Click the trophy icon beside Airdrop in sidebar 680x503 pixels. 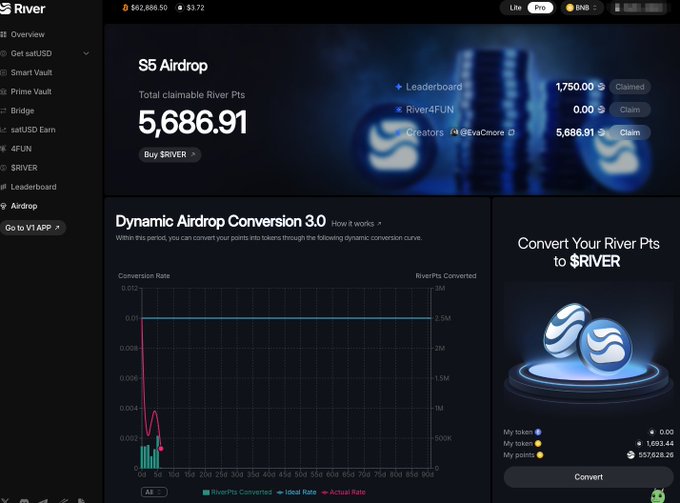(3, 206)
